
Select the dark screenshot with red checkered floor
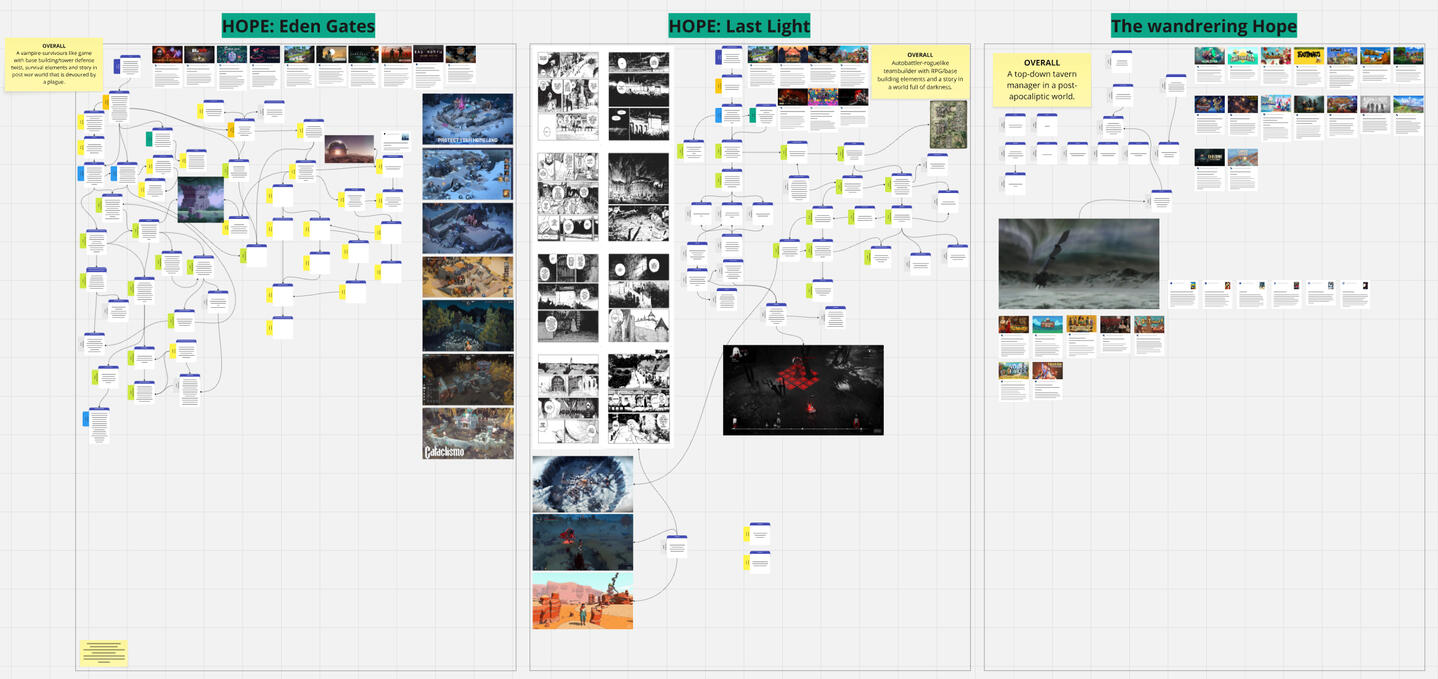(x=803, y=390)
